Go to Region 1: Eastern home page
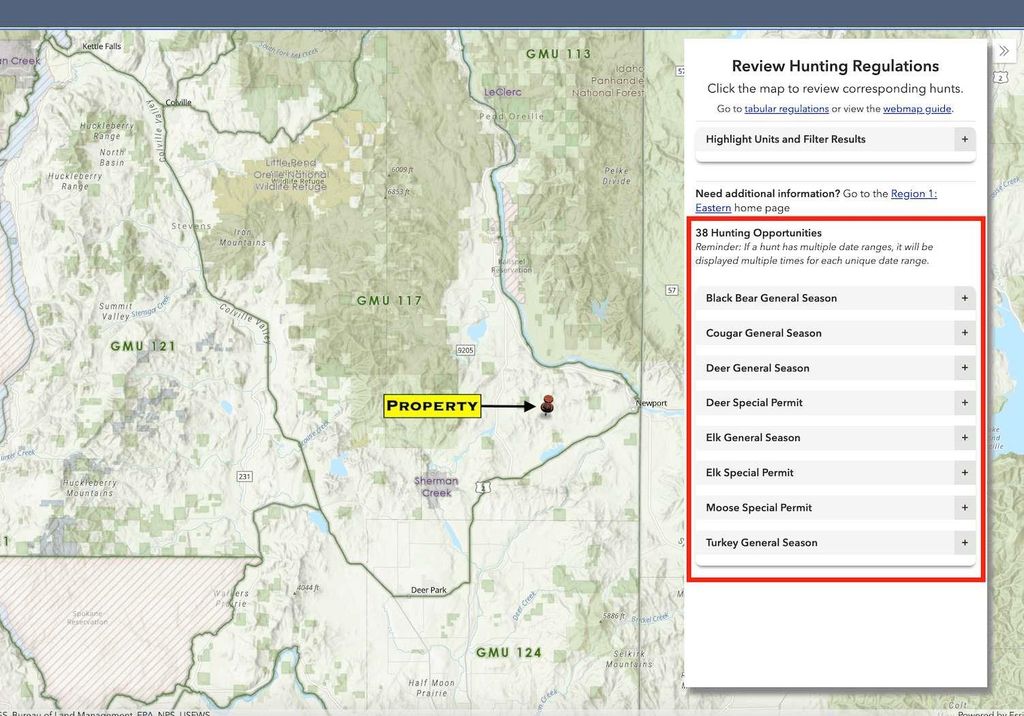Image resolution: width=1024 pixels, height=716 pixels. [913, 194]
